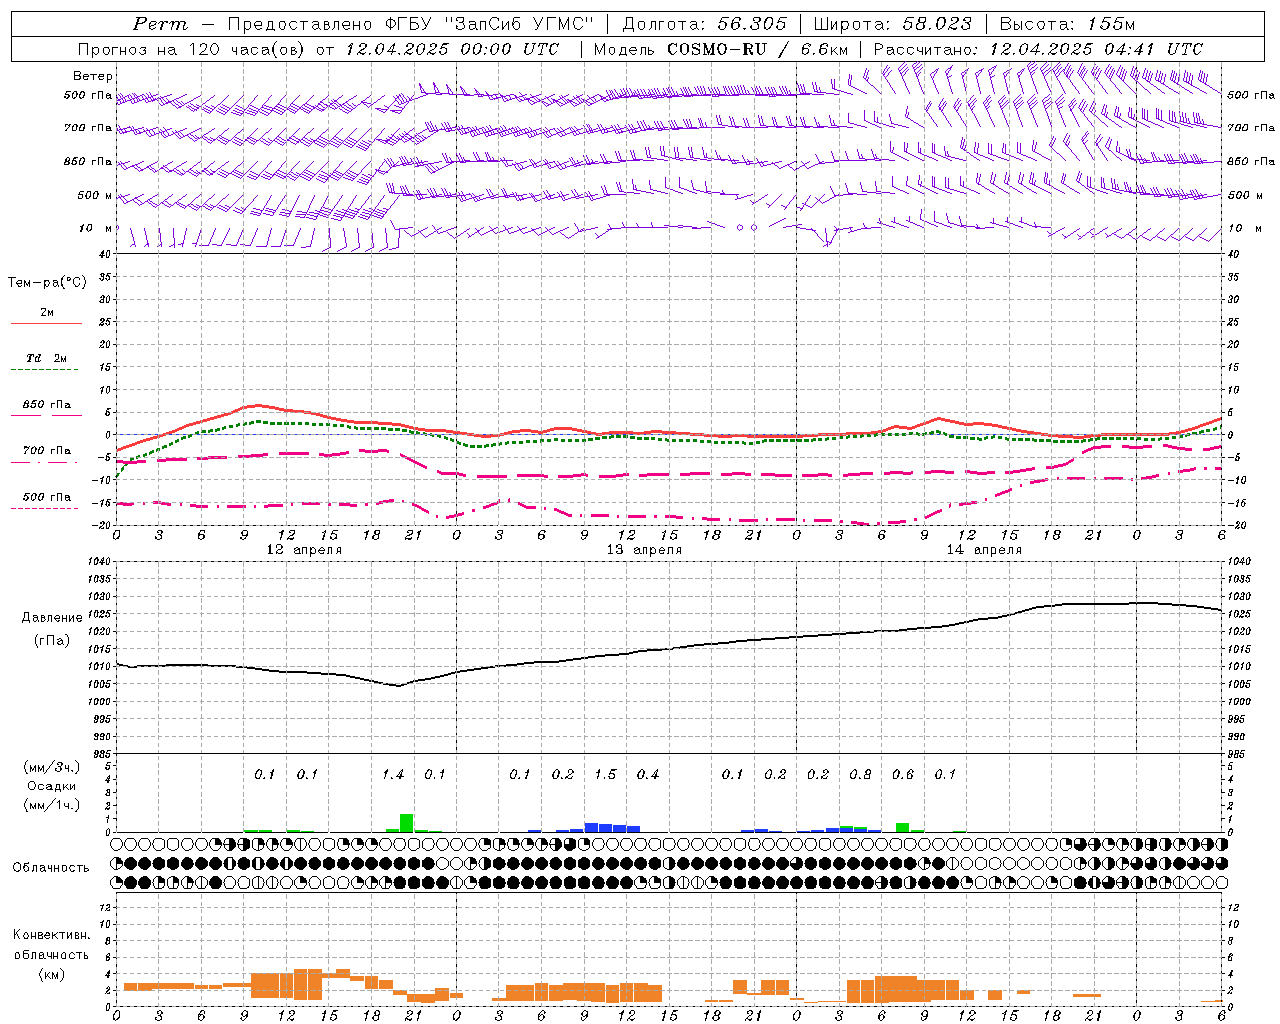Viewport: 1280px width, 1024px height.
Task: Click the "Высота: 155м" elevation text
Action: click(x=1067, y=24)
